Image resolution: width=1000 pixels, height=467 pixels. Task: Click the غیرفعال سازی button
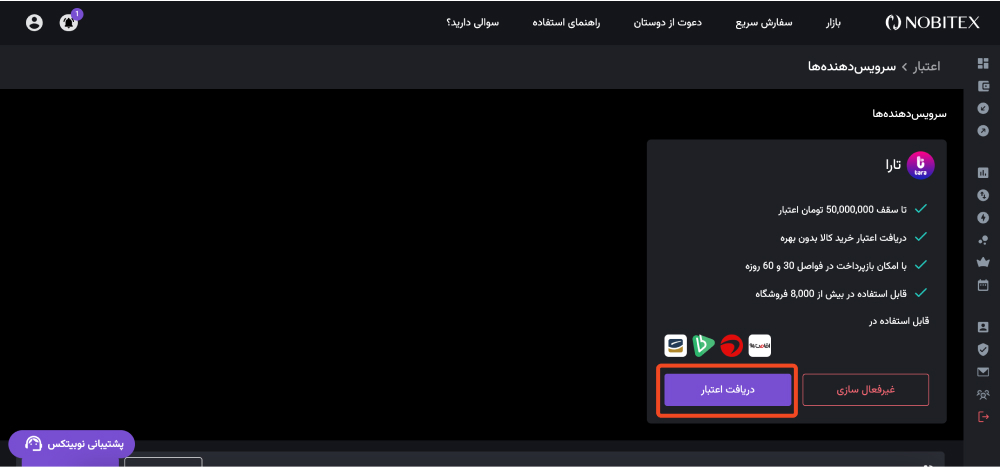(x=865, y=390)
